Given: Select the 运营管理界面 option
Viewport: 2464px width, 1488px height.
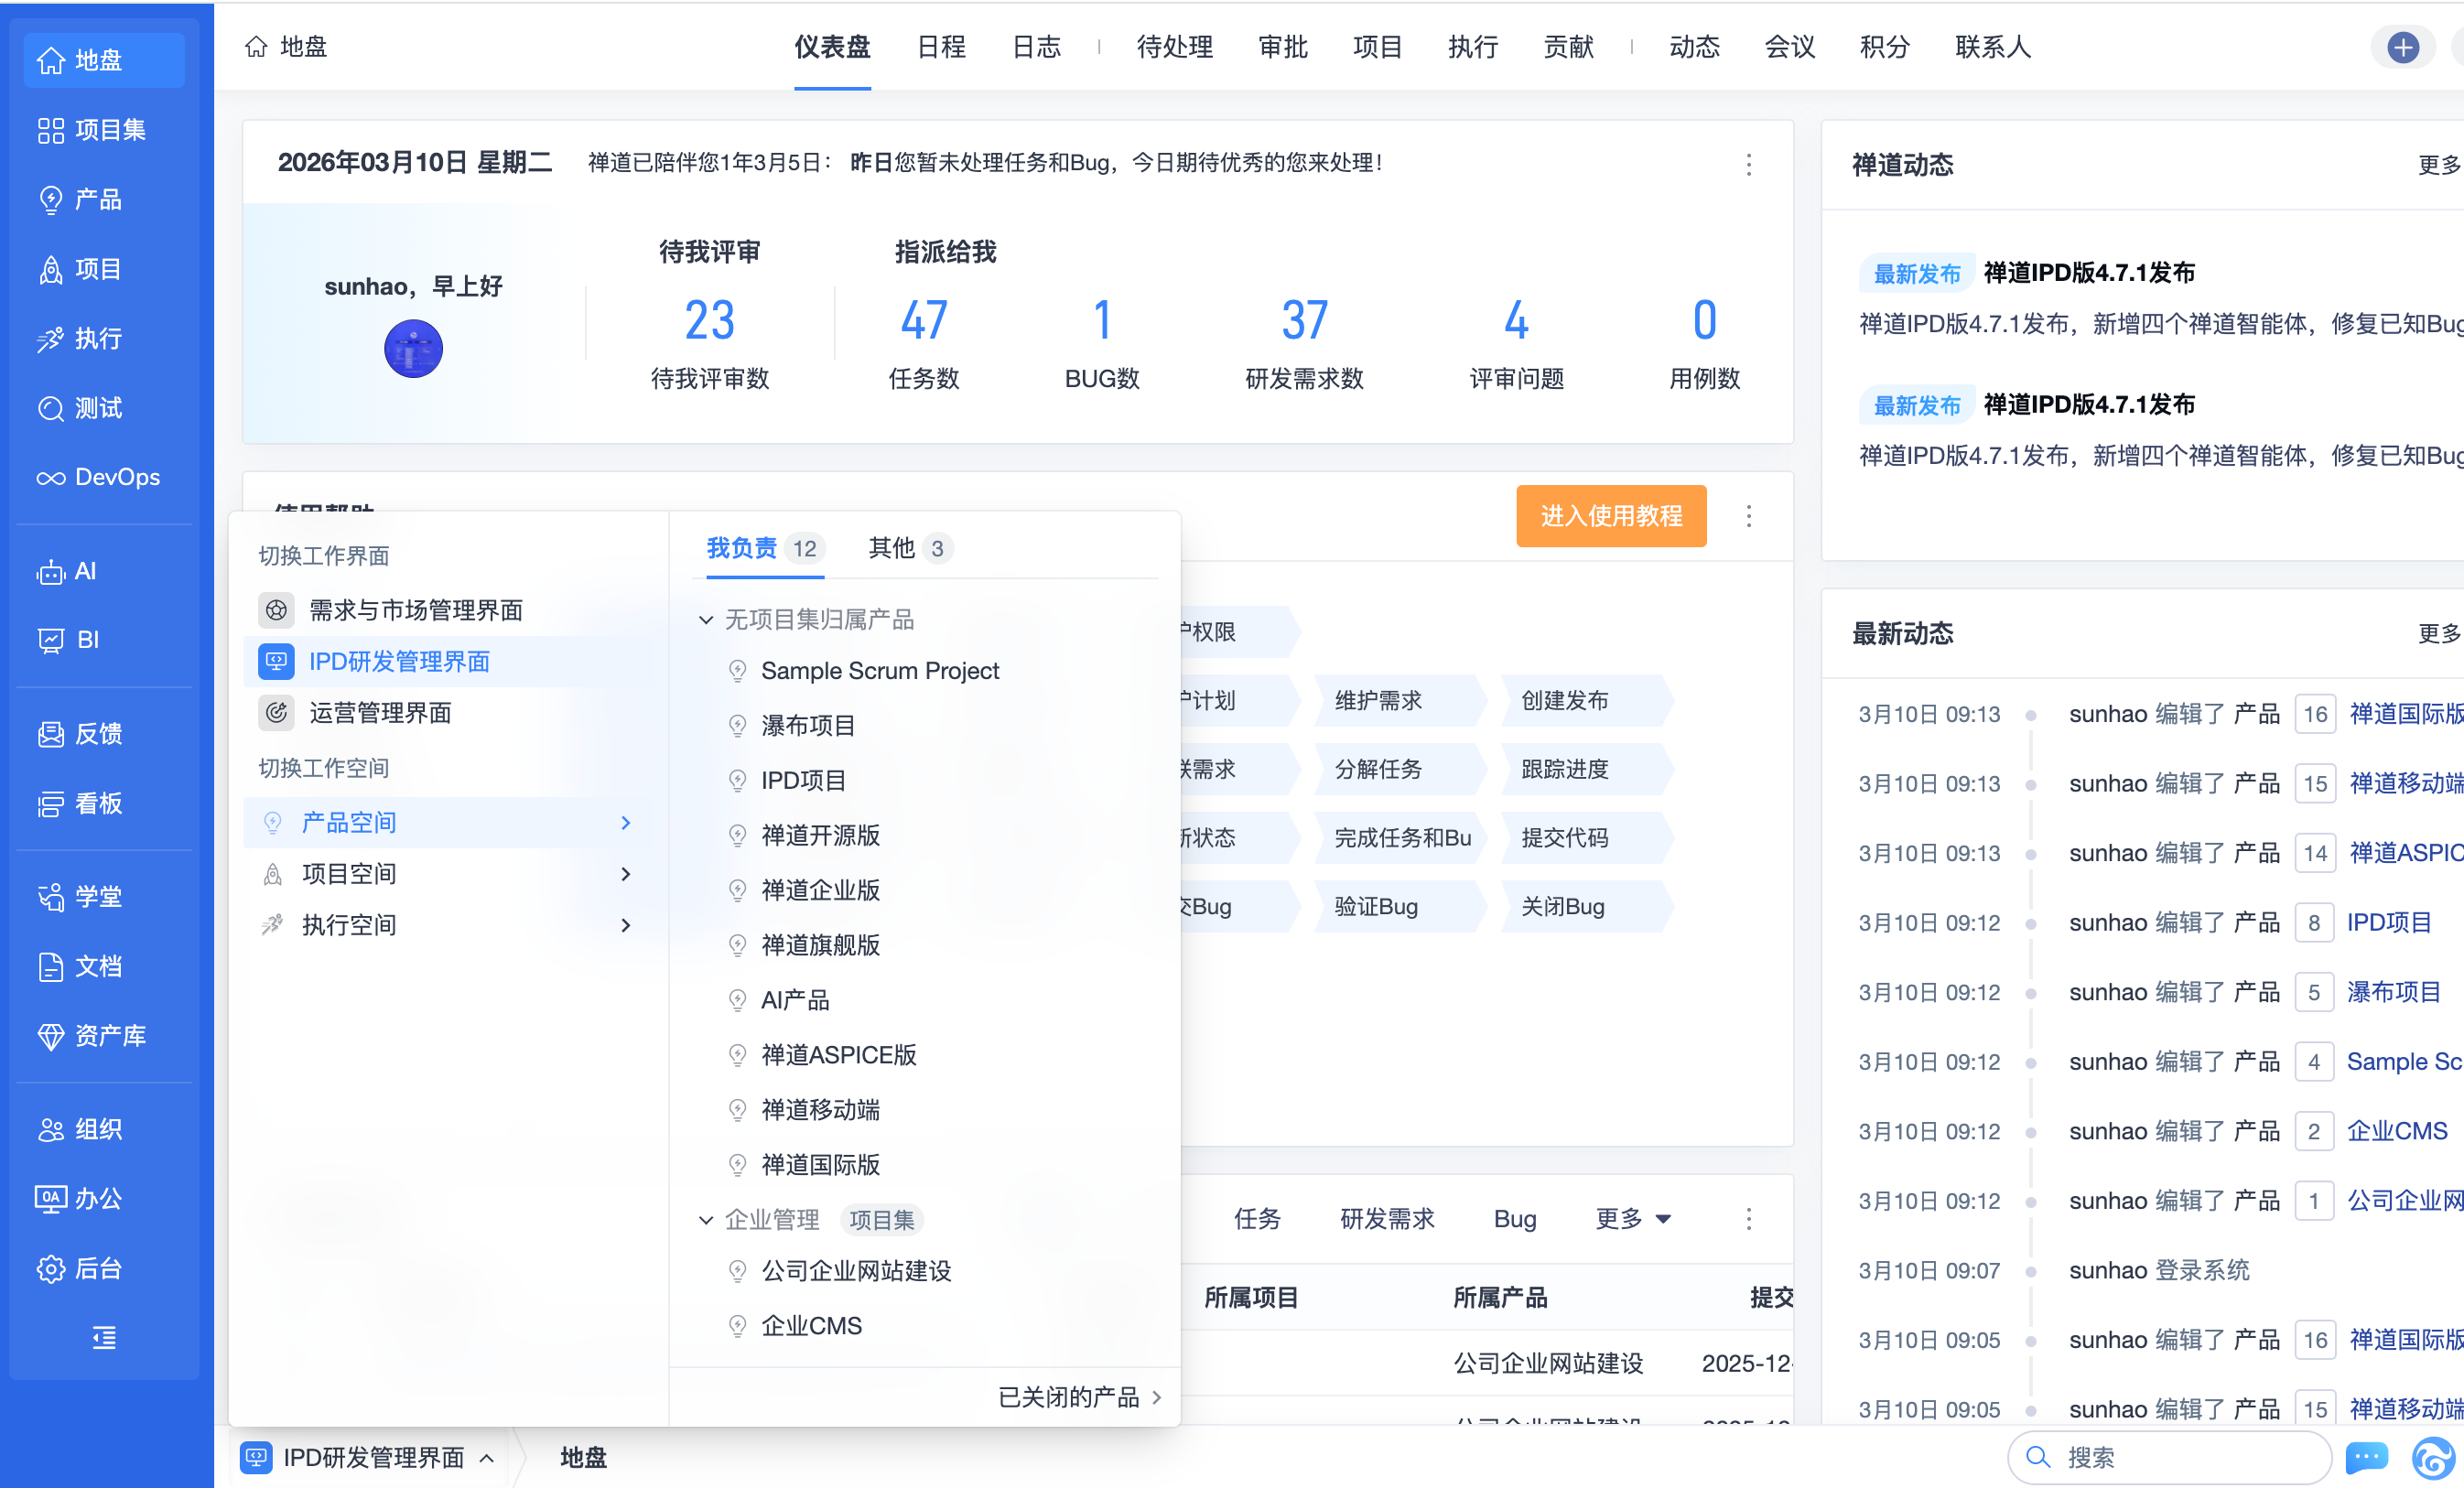Looking at the screenshot, I should pyautogui.click(x=380, y=713).
